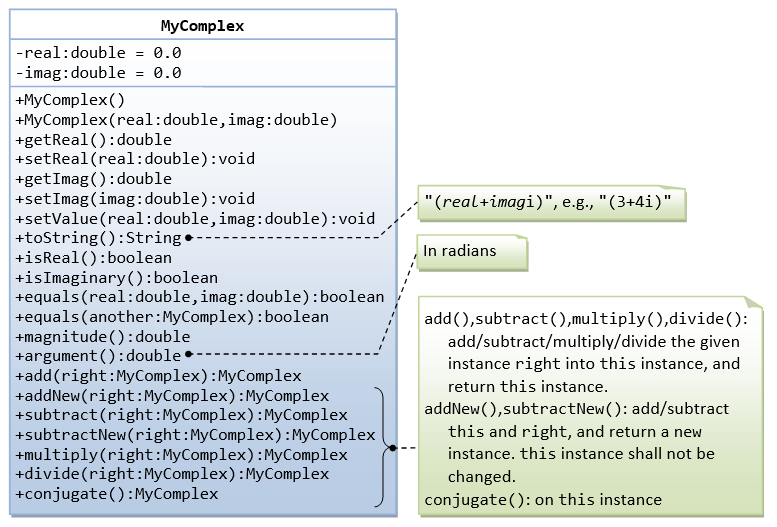Screen dimensions: 777x527
Task: Select the +conjugate():MyComplex method
Action: (117, 494)
